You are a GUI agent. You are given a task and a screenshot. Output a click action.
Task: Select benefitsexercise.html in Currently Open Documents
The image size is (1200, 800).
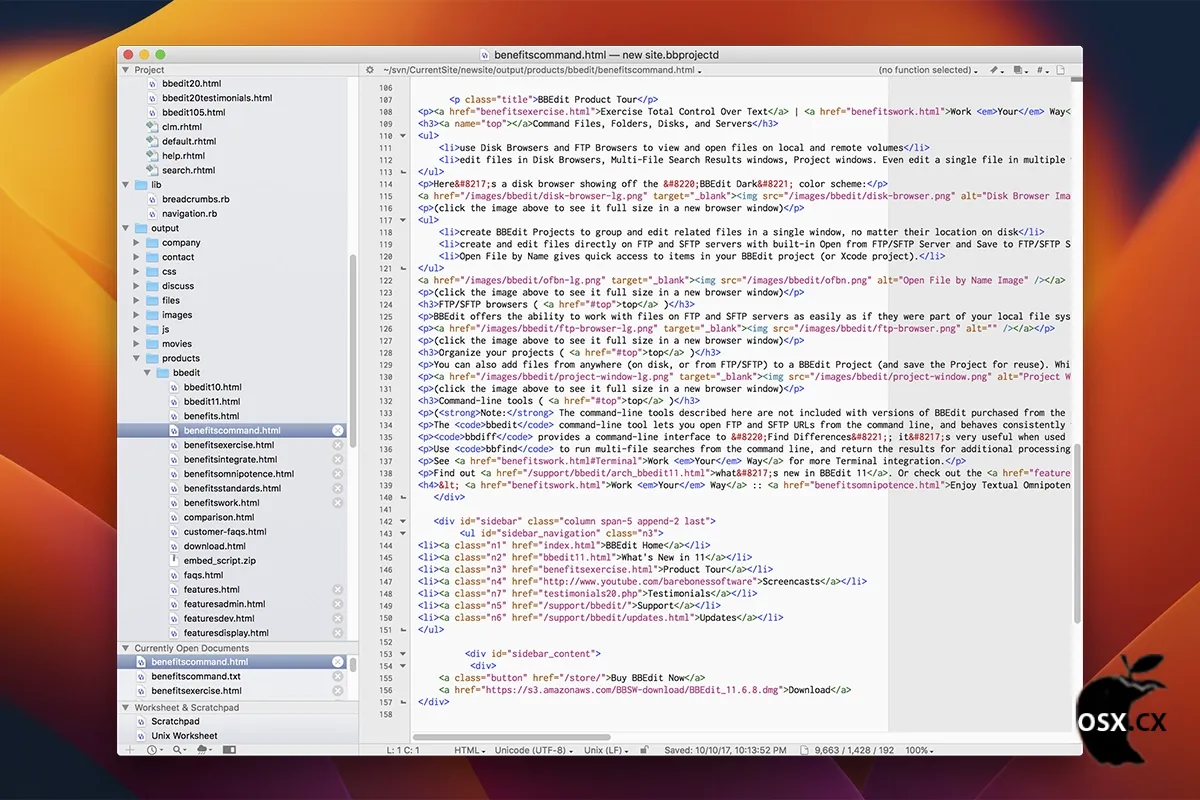[196, 691]
